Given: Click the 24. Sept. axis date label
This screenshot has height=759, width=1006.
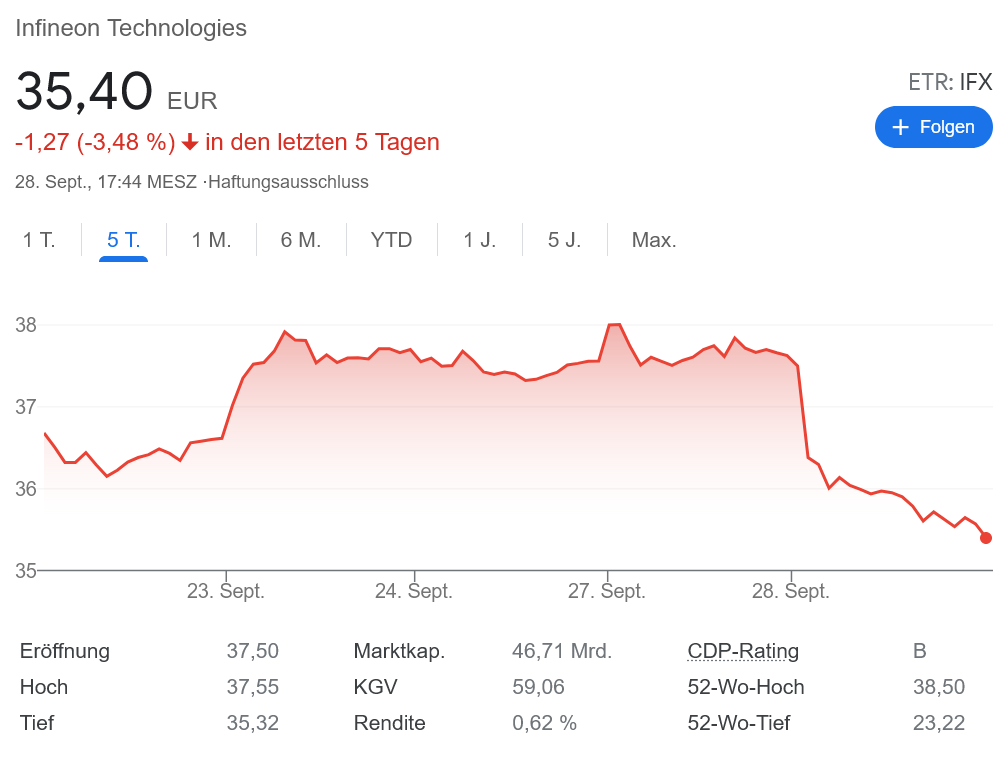Looking at the screenshot, I should tap(414, 591).
